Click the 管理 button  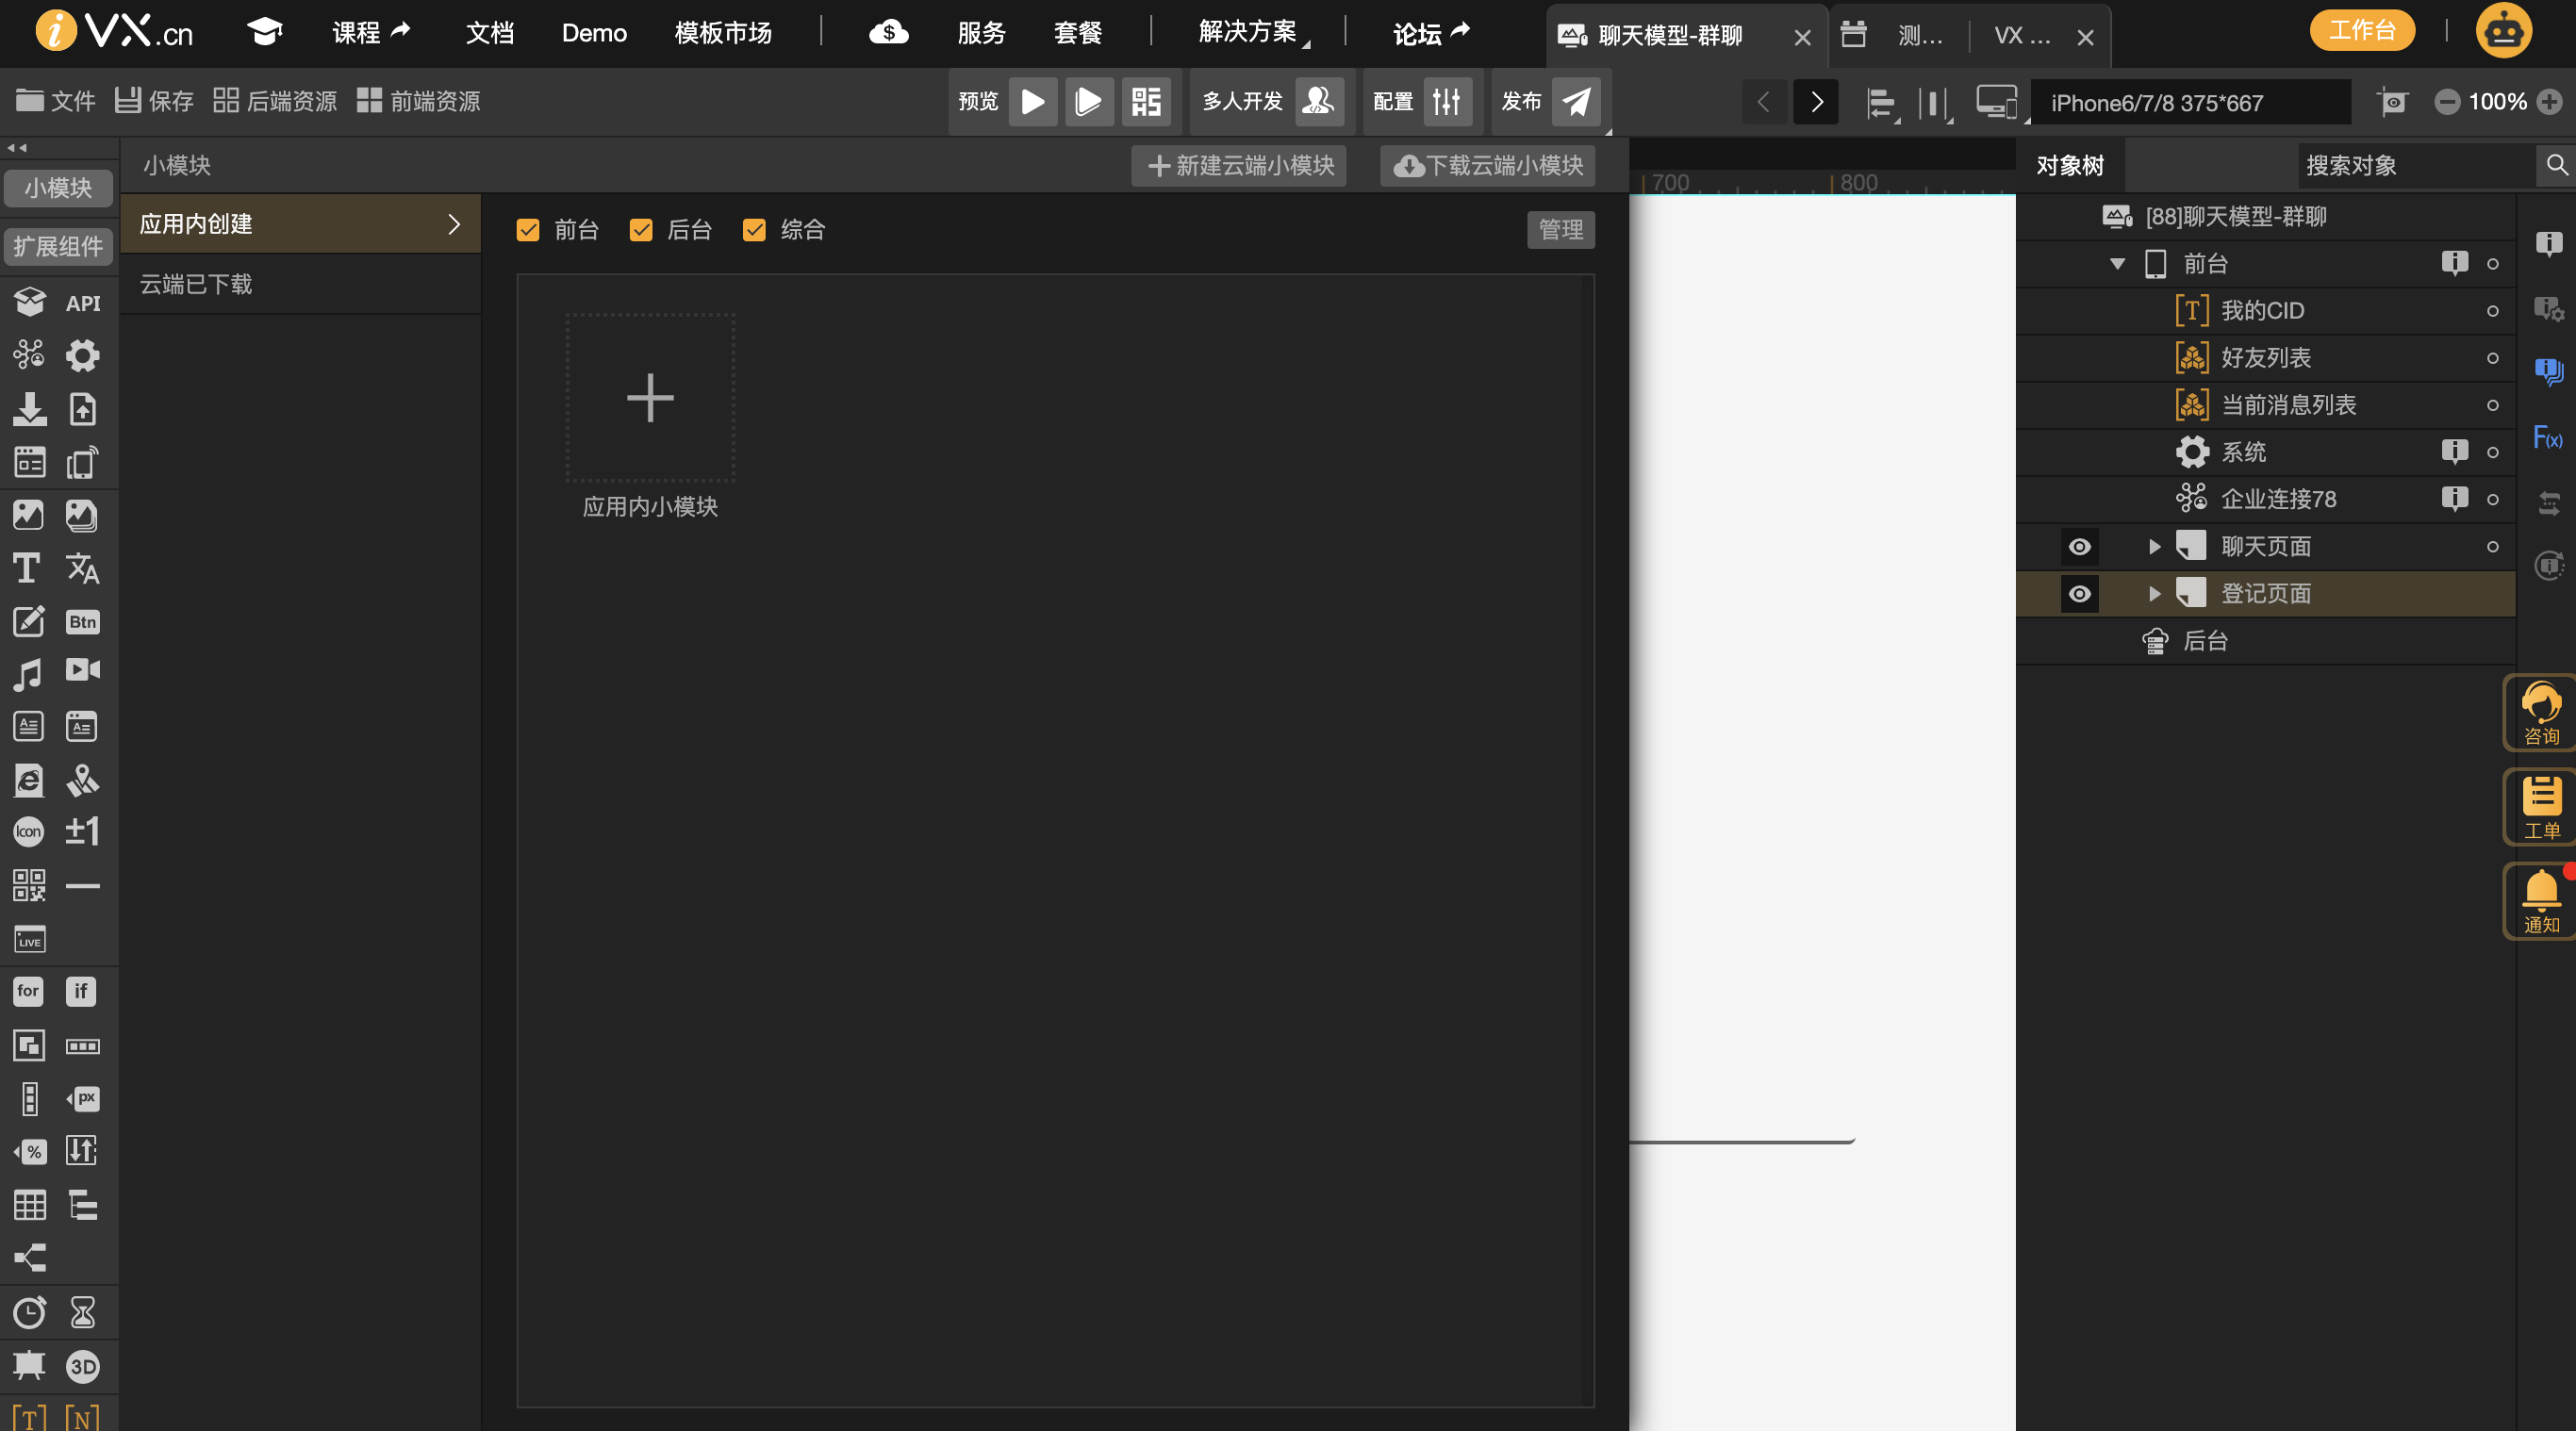tap(1560, 230)
